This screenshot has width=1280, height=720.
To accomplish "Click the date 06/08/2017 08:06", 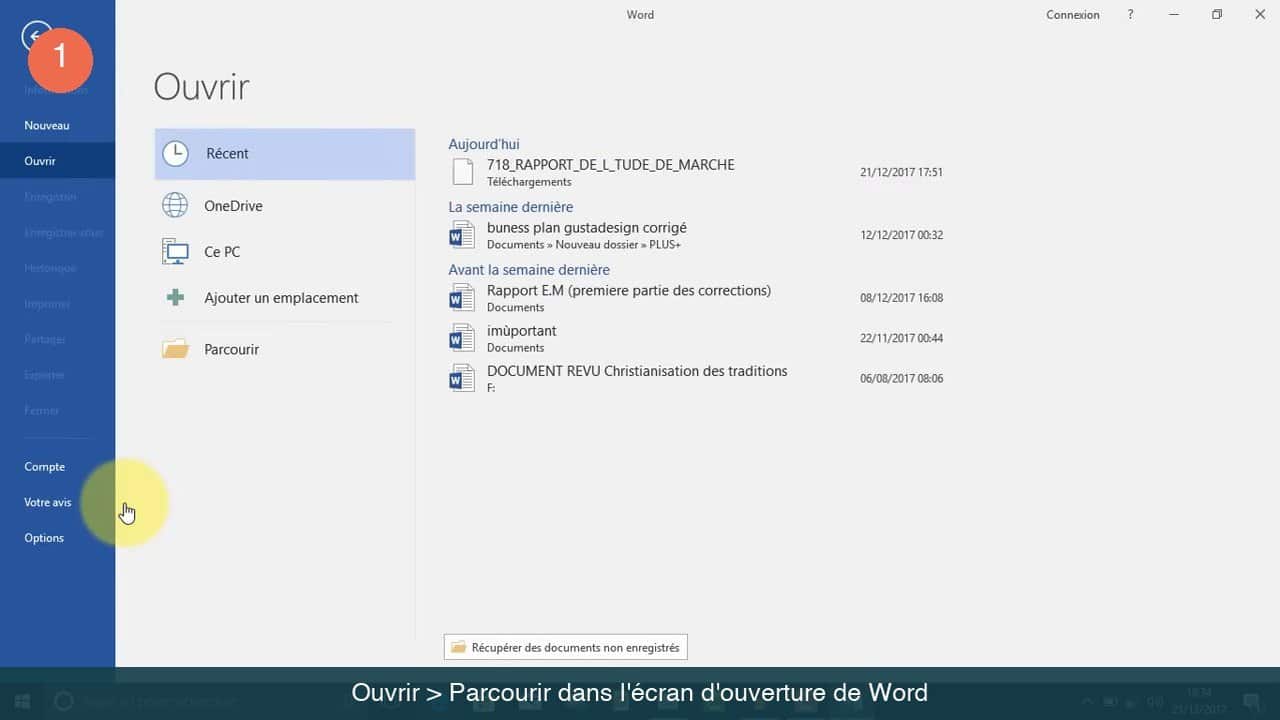I will pos(901,378).
